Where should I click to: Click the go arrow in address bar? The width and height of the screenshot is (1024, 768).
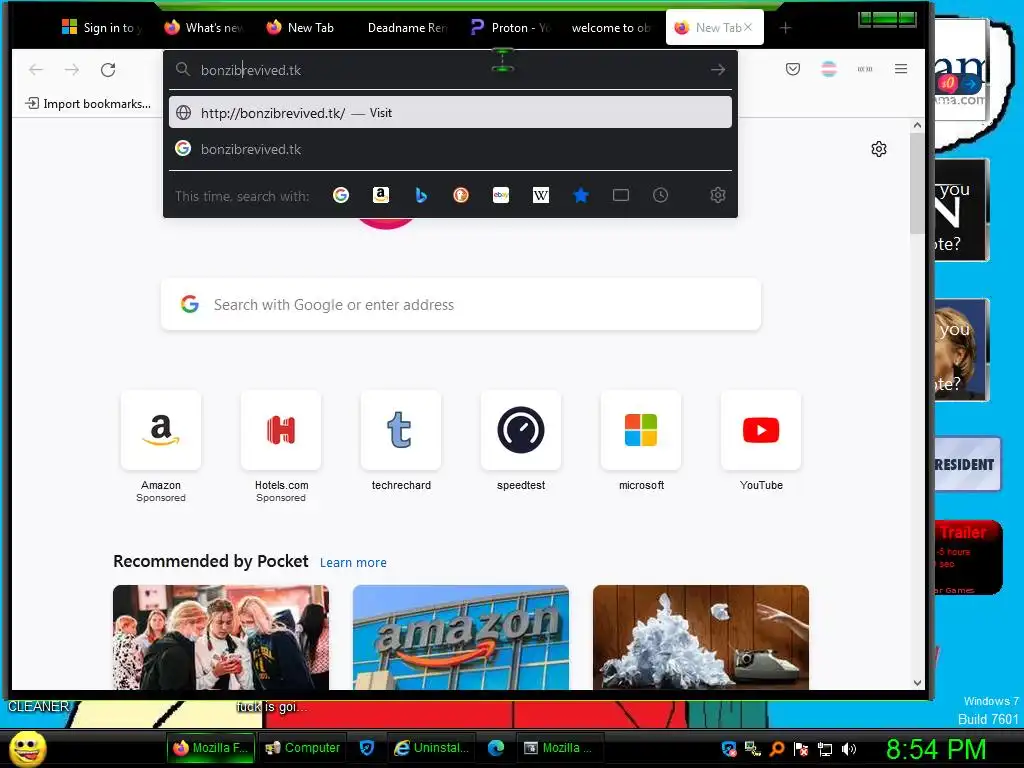718,70
